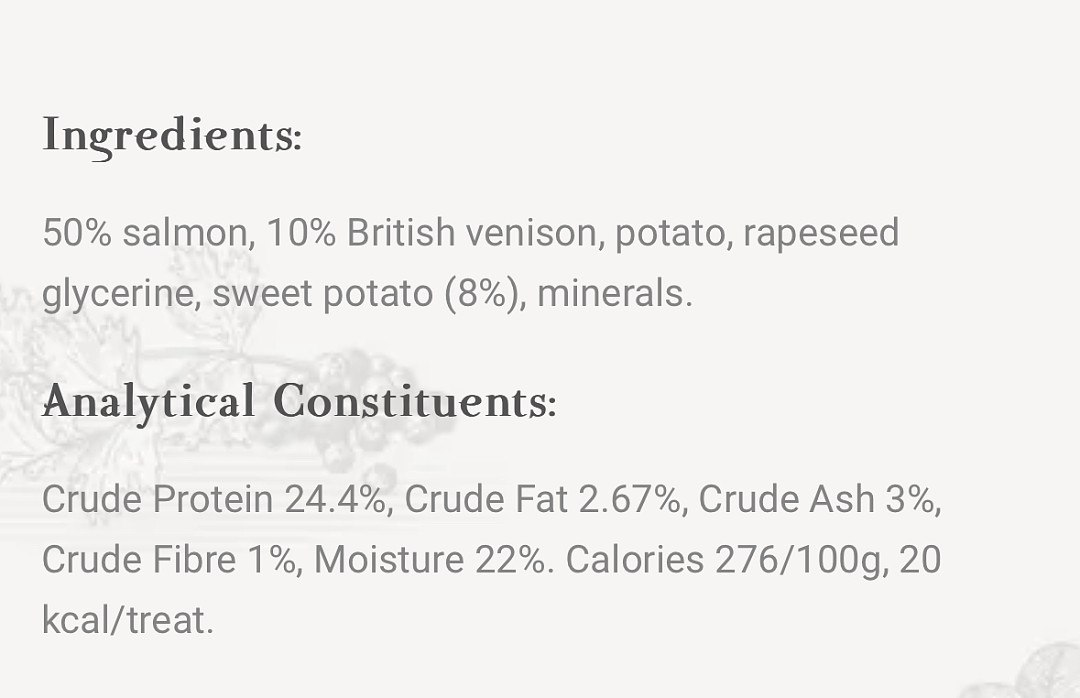
Task: Click the text 'sweet potato (8%)'
Action: (x=365, y=293)
